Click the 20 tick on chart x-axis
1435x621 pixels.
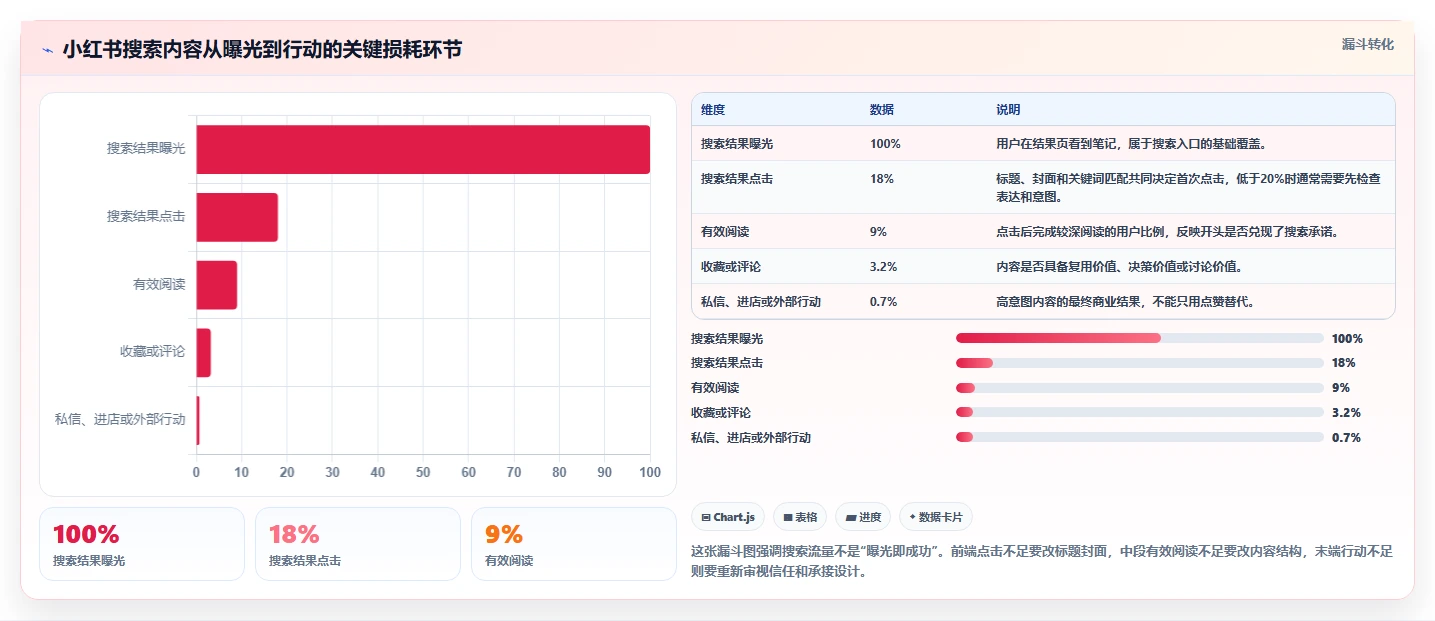pyautogui.click(x=287, y=472)
